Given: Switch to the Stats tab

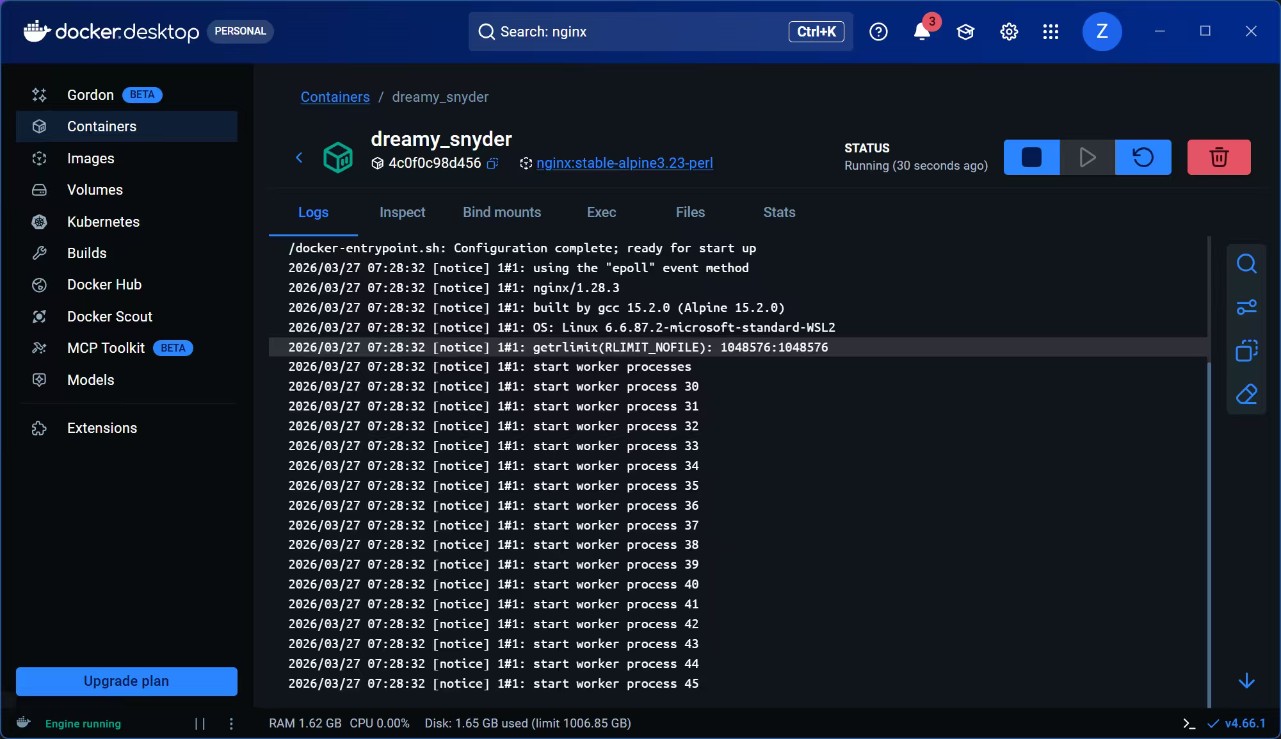Looking at the screenshot, I should [x=779, y=213].
